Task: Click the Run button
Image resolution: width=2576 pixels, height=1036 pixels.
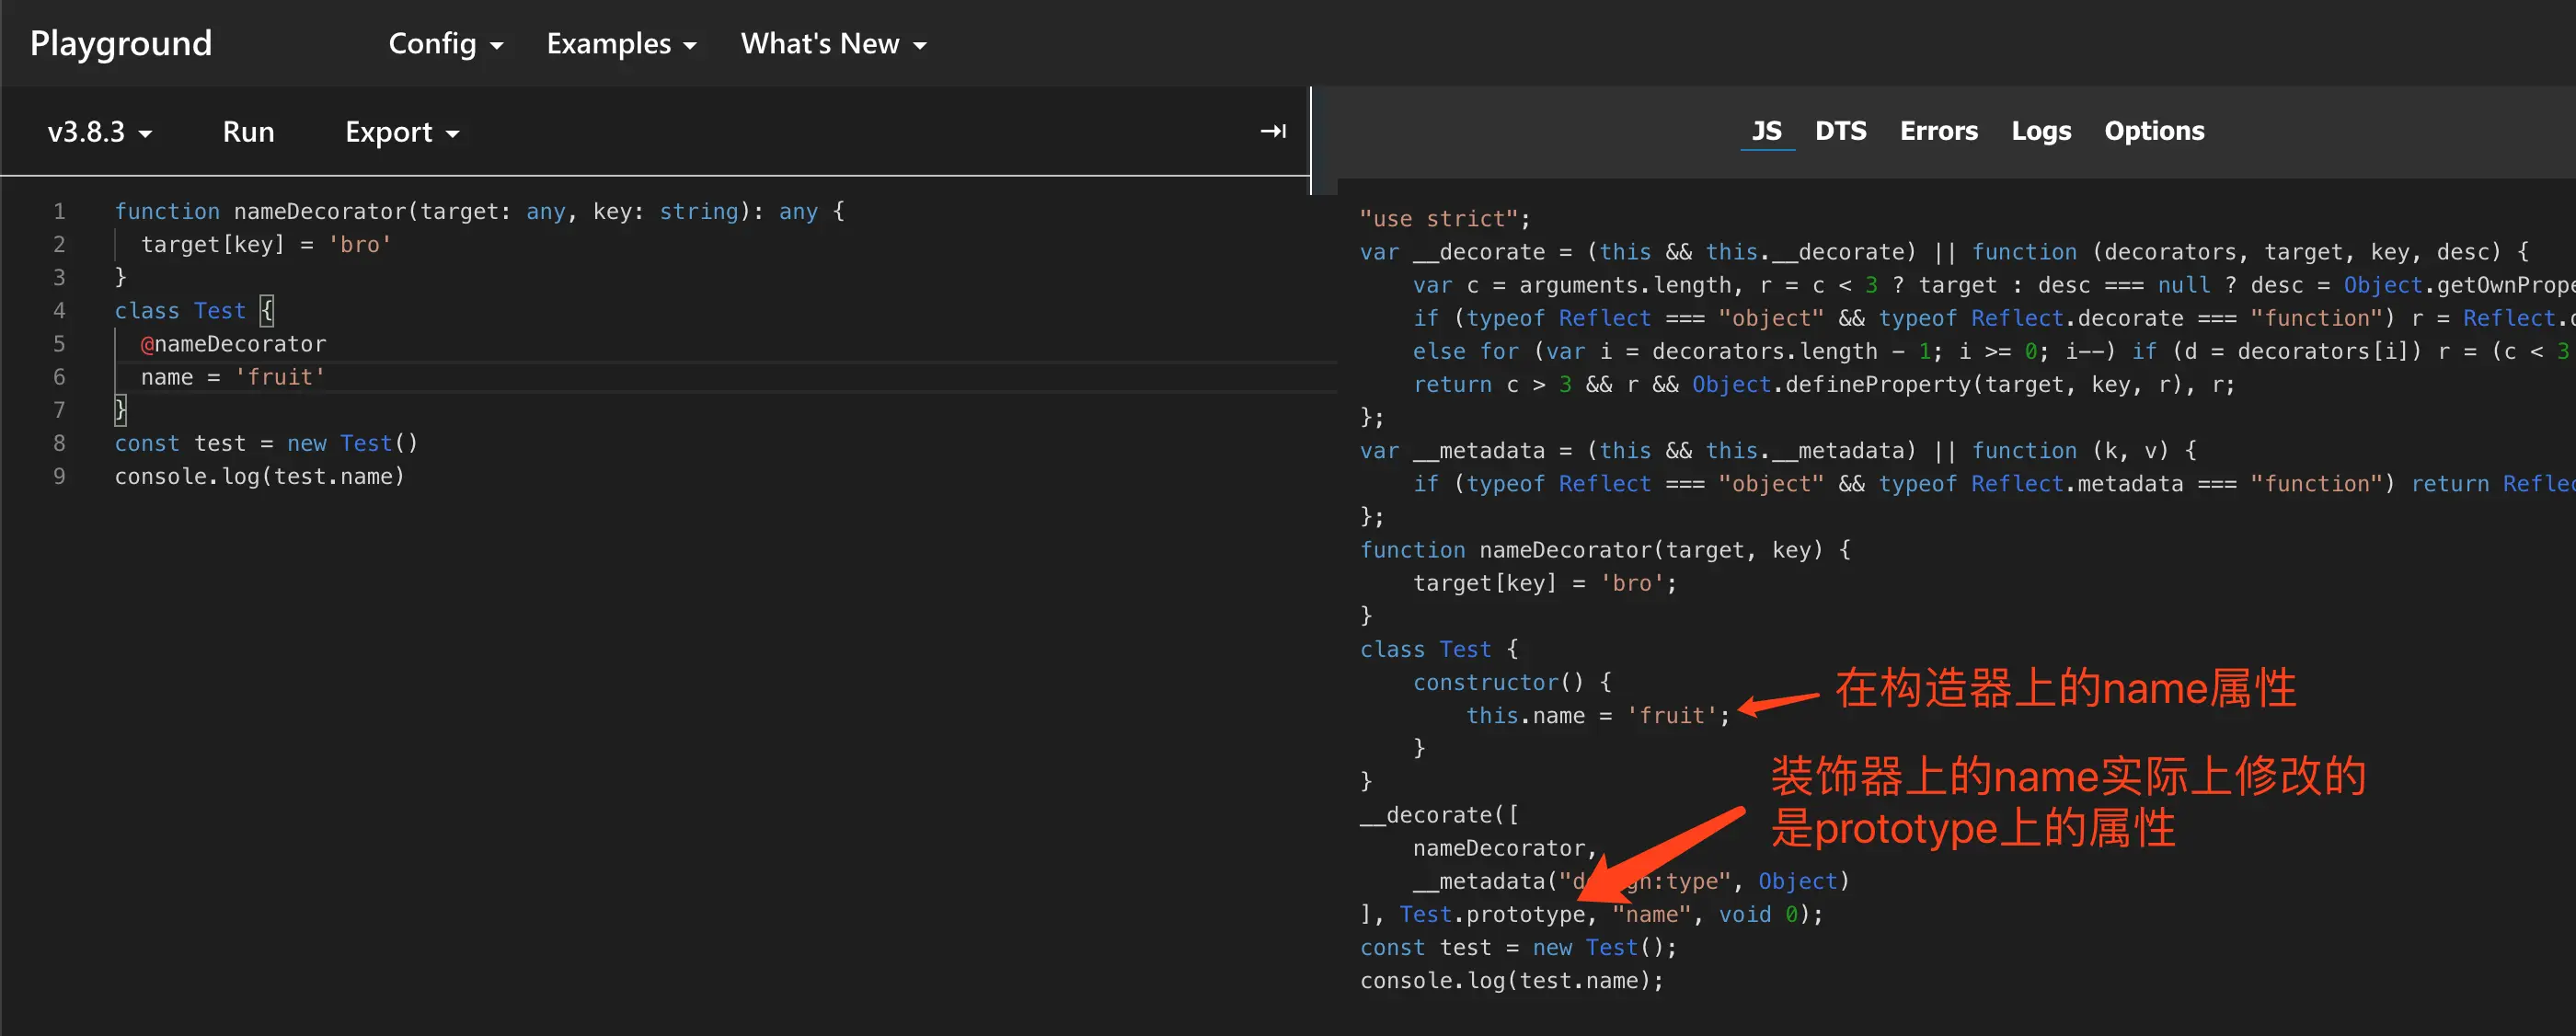Action: pos(248,132)
